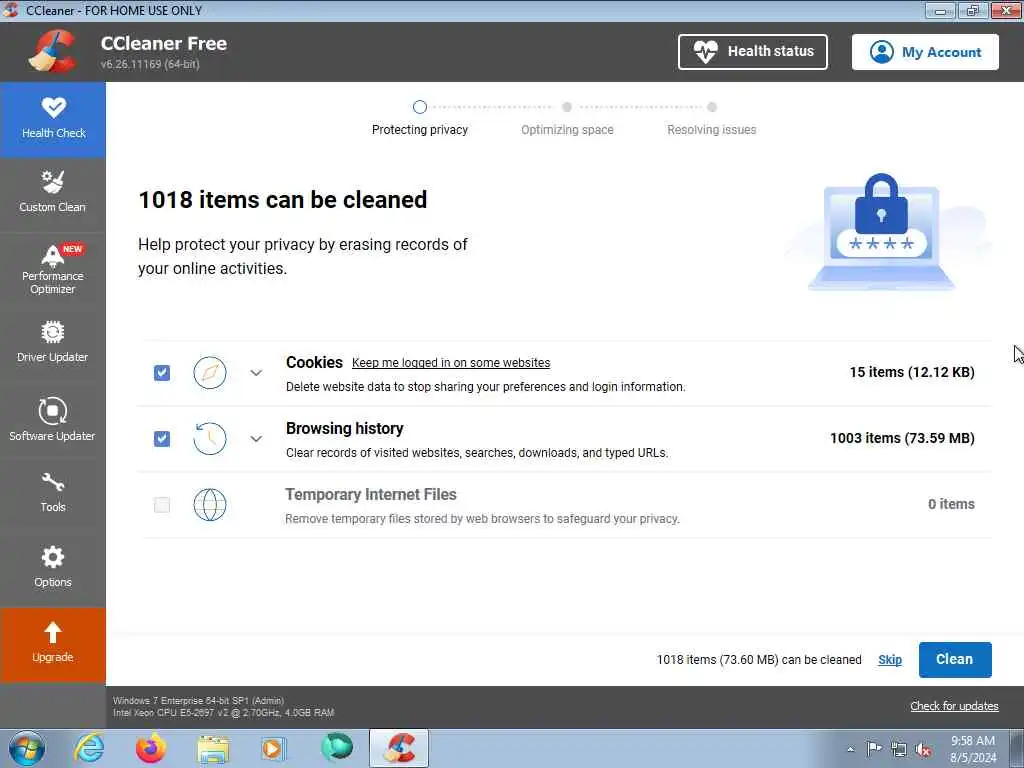Click the orange Upgrade button

click(53, 645)
